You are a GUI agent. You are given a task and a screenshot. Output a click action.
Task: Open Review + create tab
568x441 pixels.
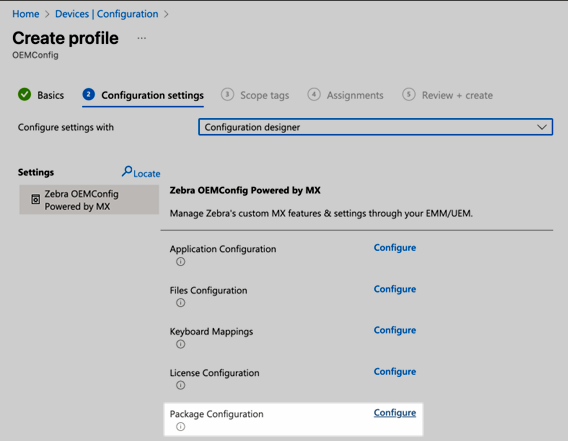[x=447, y=95]
